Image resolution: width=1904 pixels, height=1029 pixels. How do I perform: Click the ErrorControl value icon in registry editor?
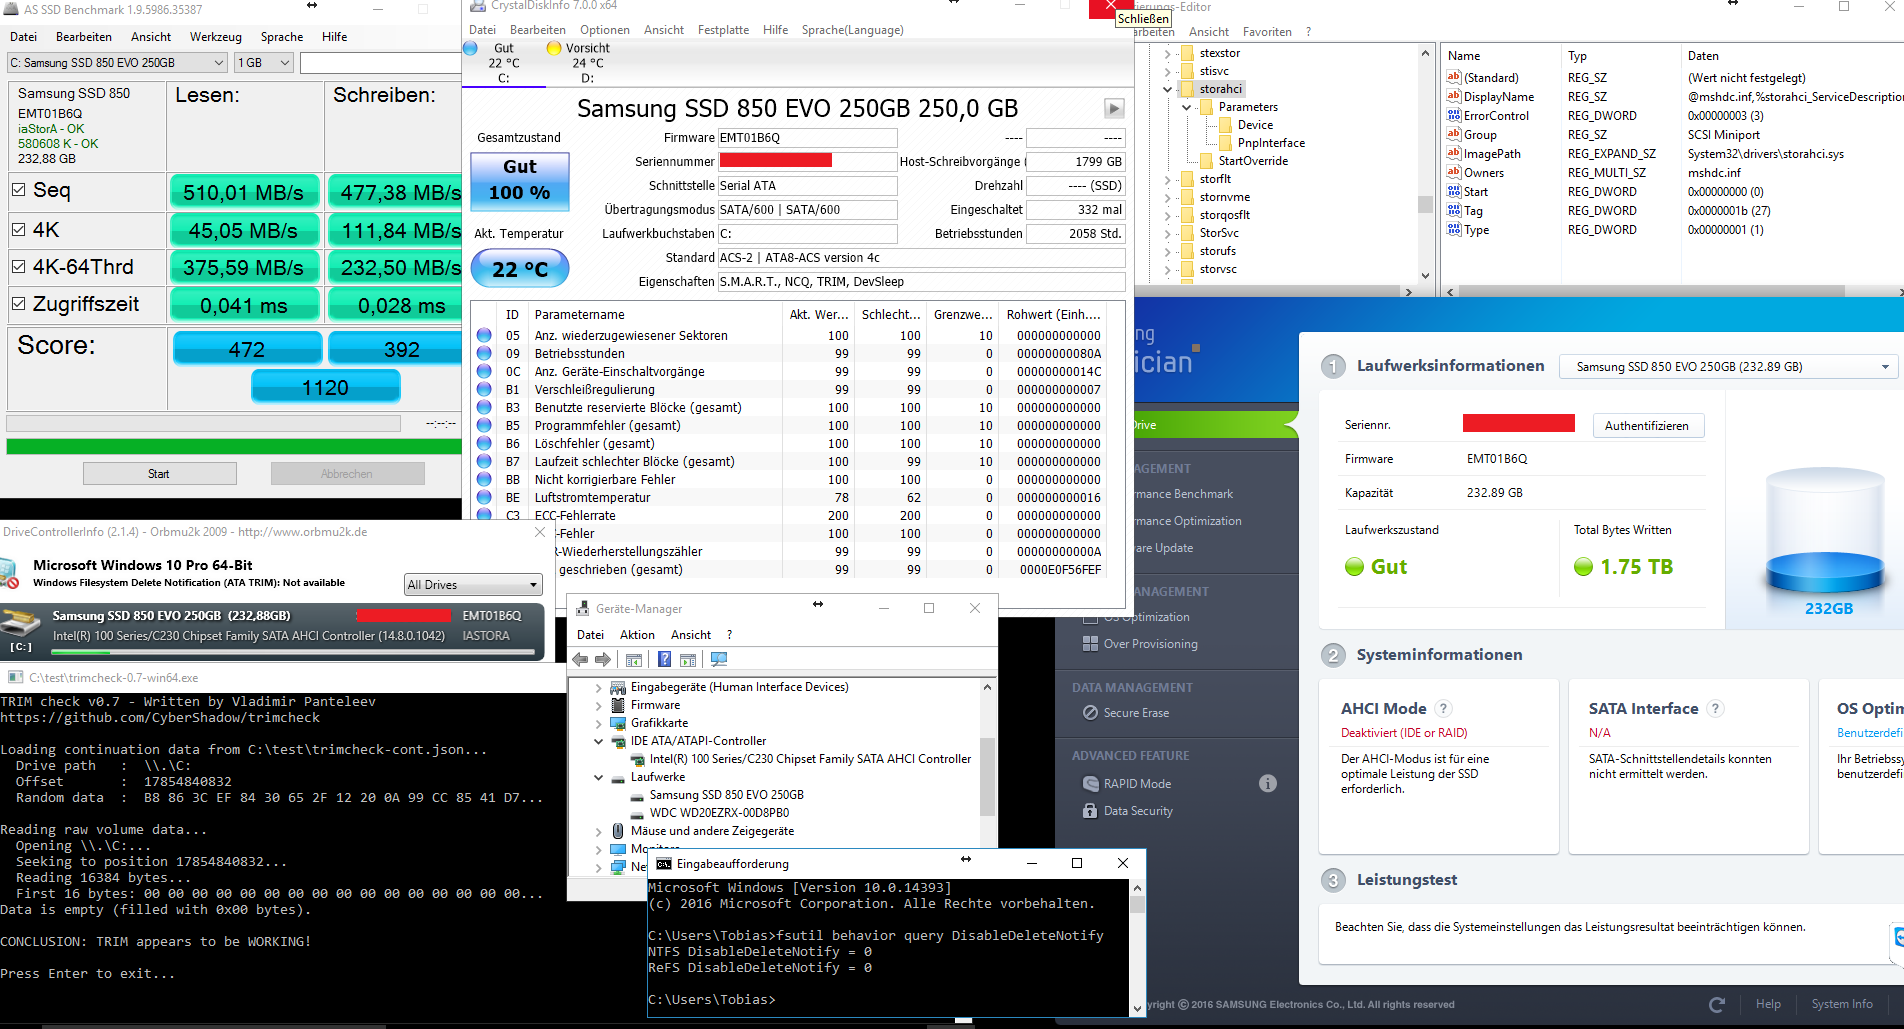coord(1454,115)
